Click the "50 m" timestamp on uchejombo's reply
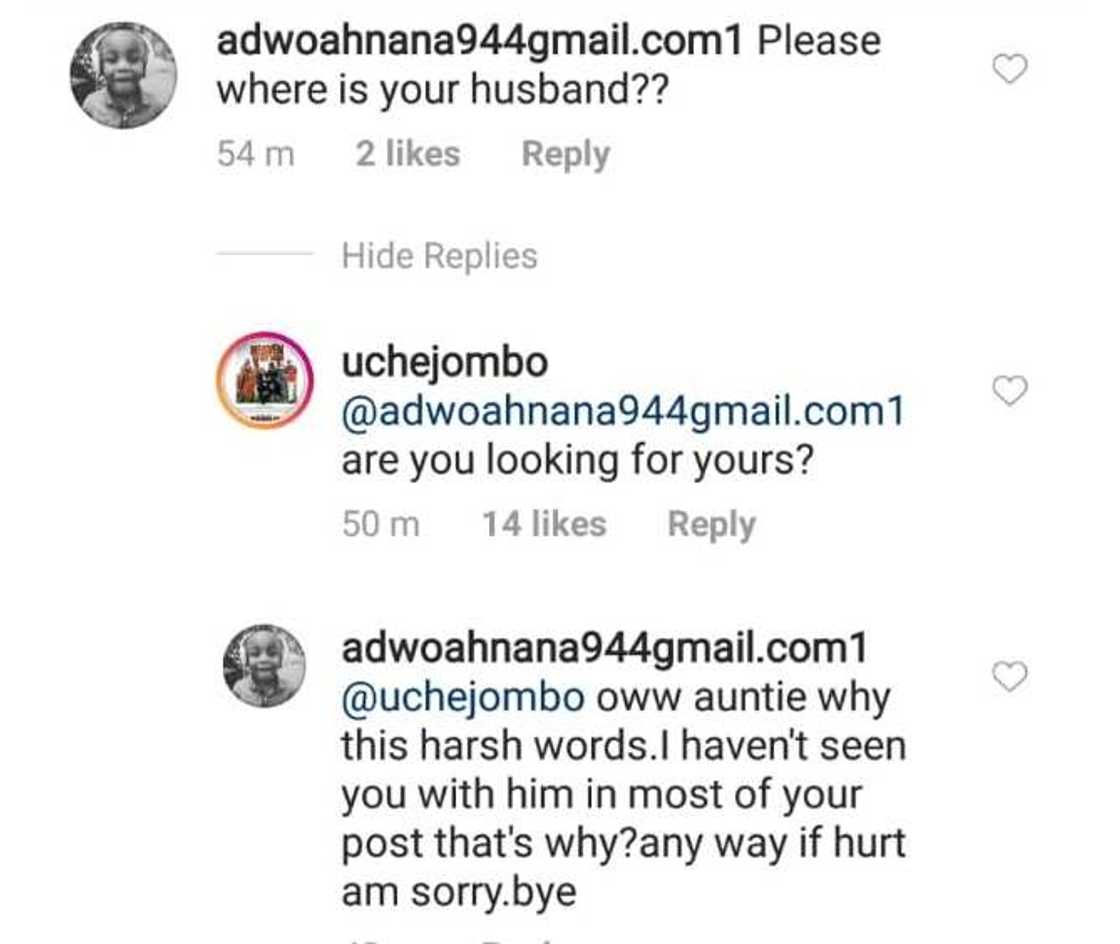The height and width of the screenshot is (944, 1120). [381, 524]
